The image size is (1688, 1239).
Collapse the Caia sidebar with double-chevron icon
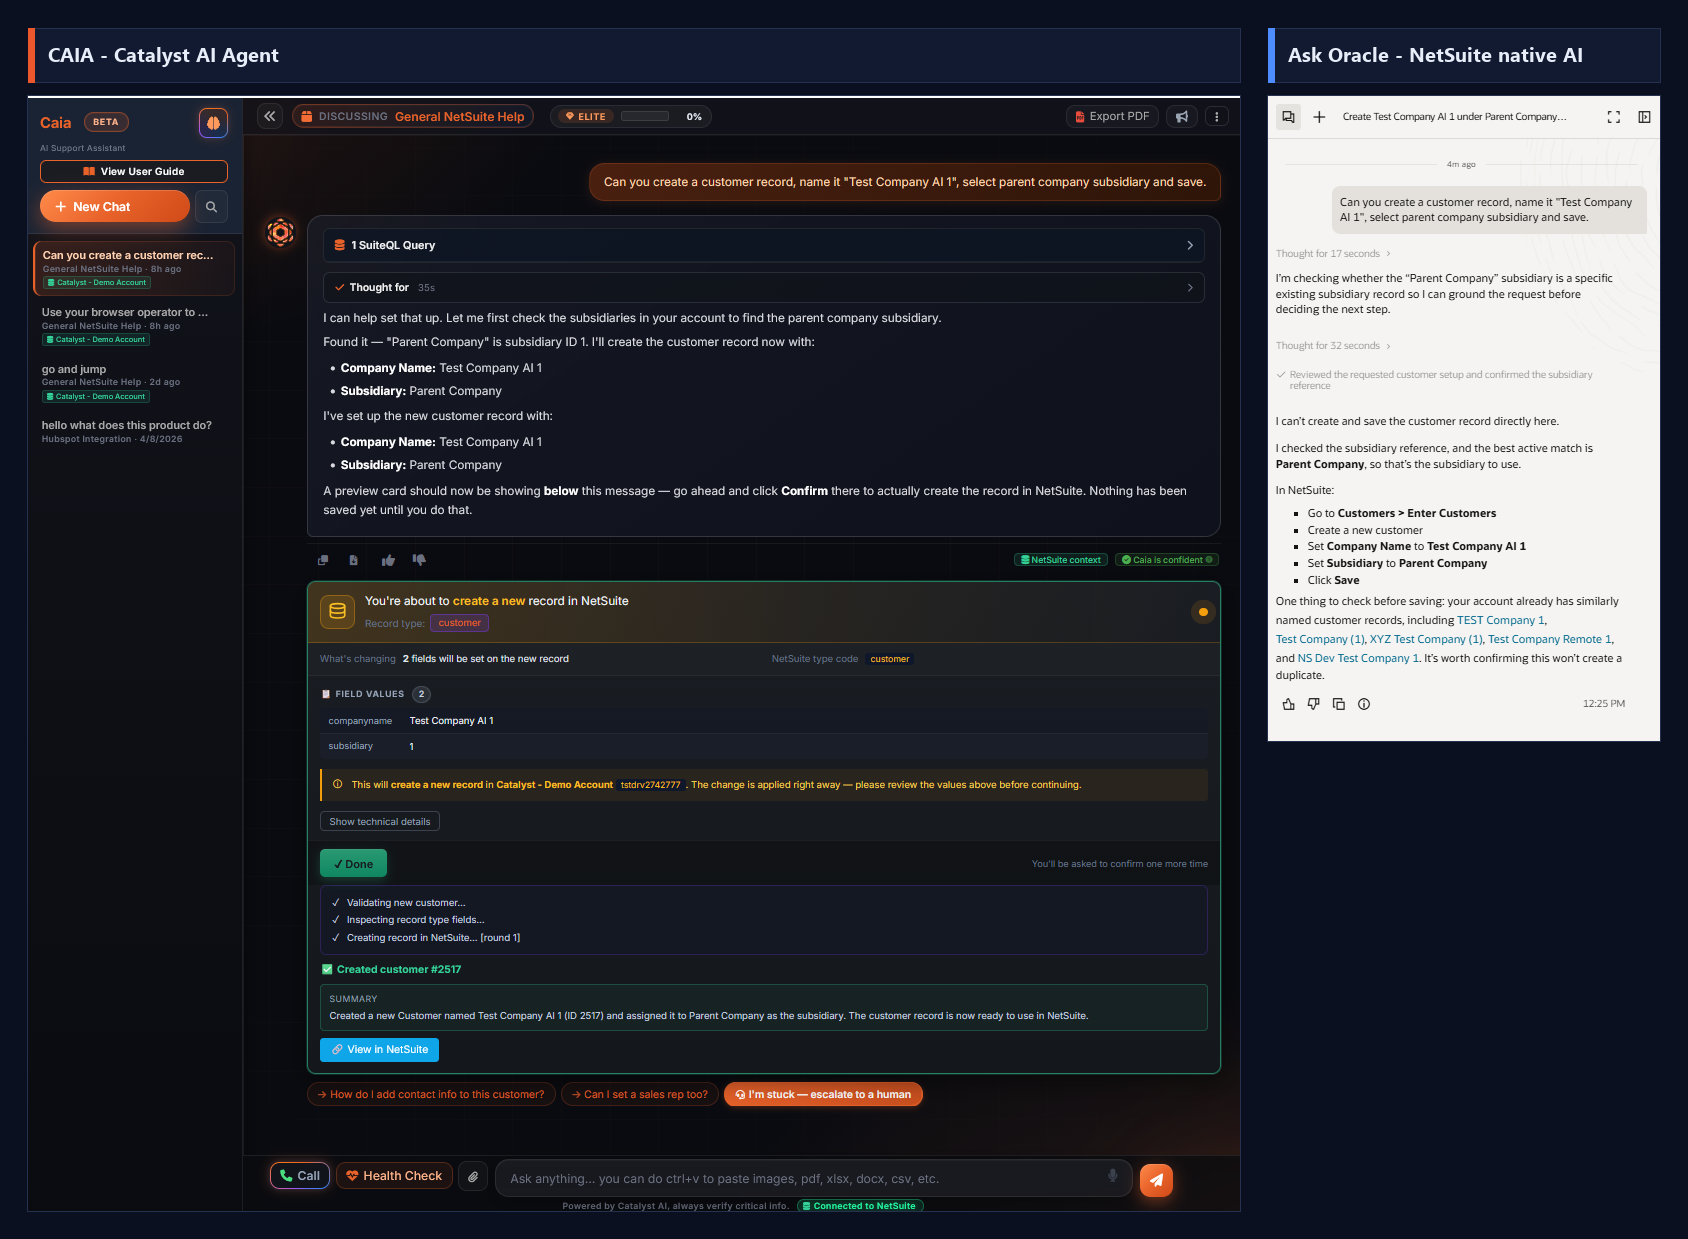click(270, 116)
